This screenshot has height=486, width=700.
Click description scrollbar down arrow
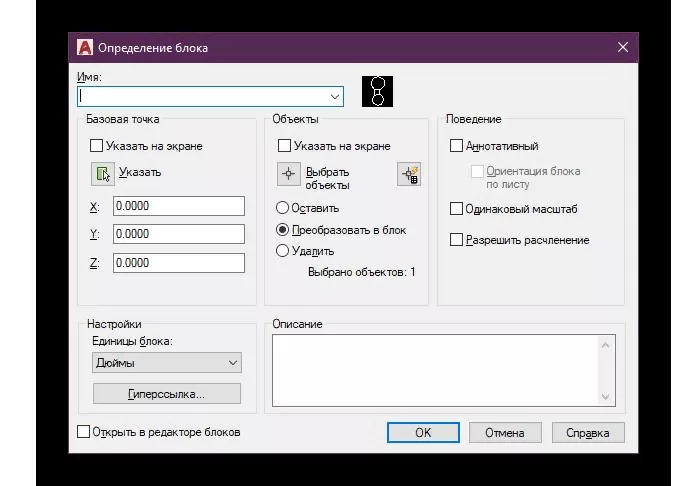(x=605, y=396)
